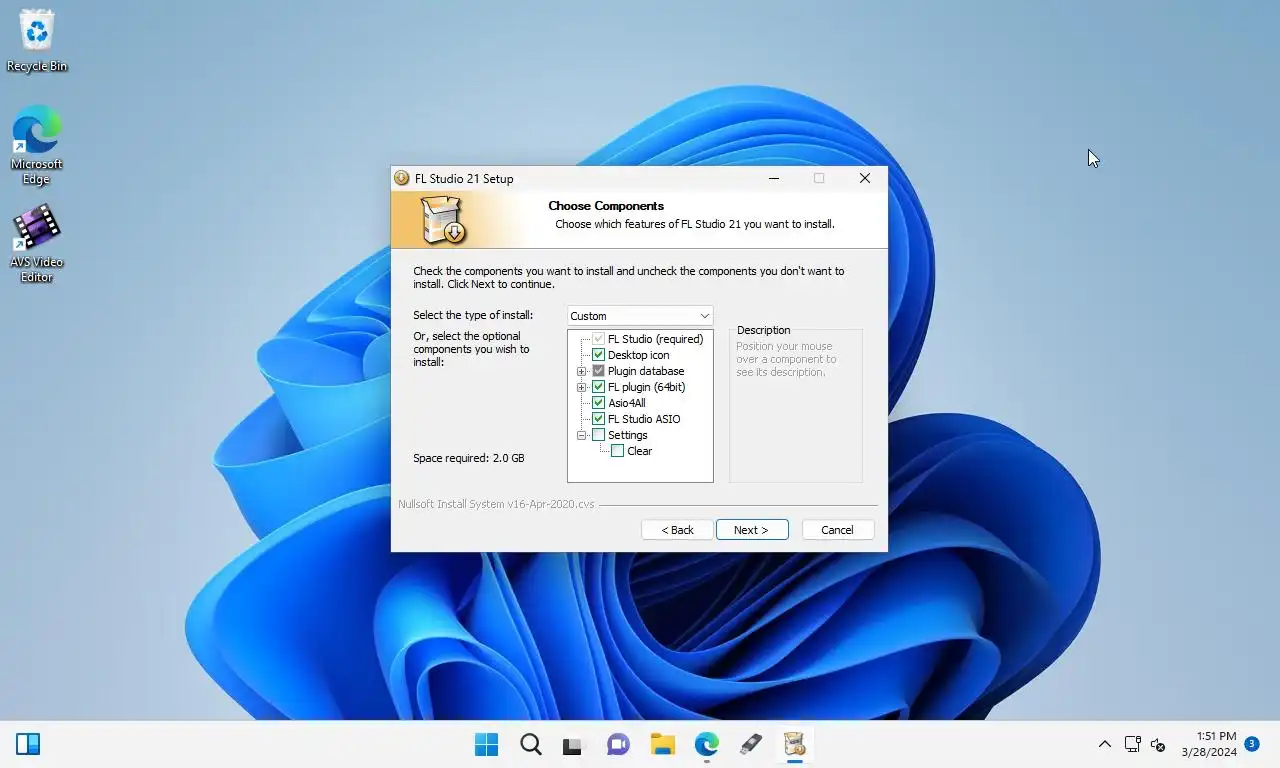Launch the Chat app from the taskbar
The width and height of the screenshot is (1280, 768).
618,744
